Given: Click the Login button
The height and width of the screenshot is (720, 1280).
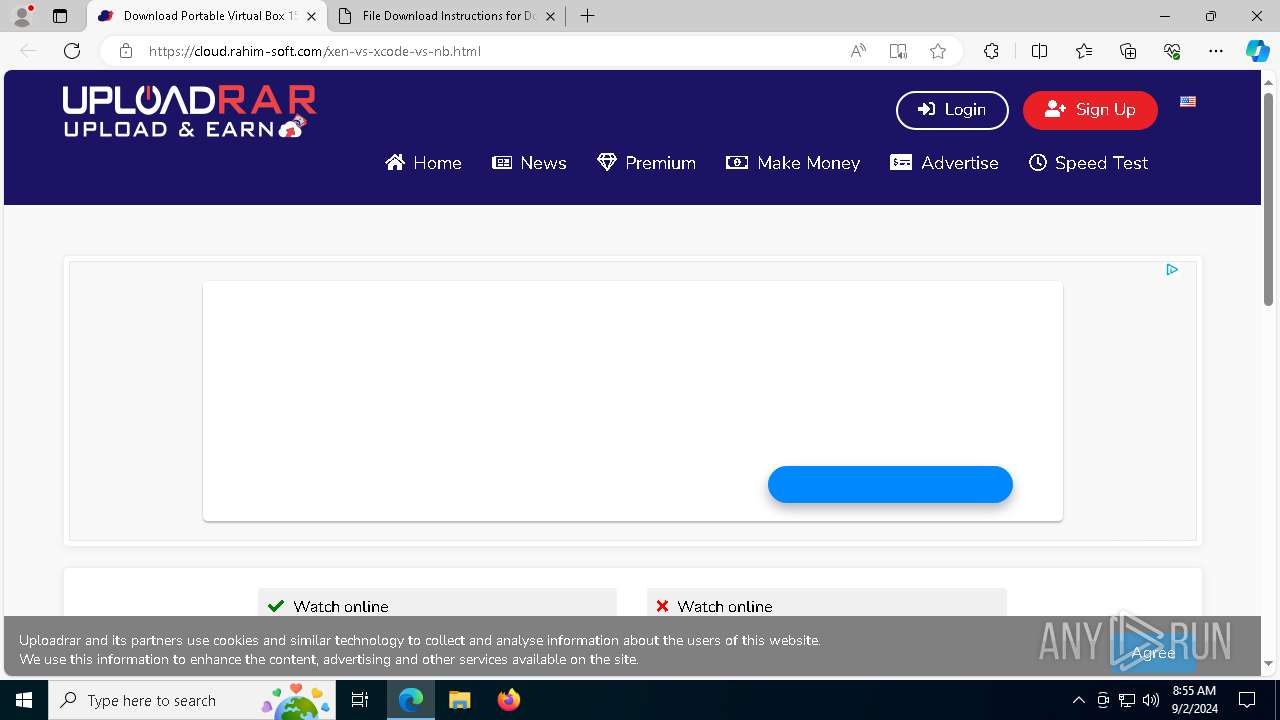Looking at the screenshot, I should click(952, 110).
